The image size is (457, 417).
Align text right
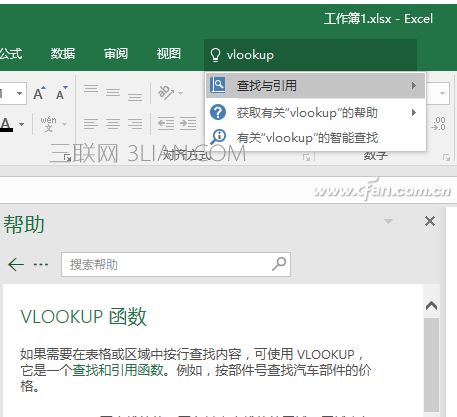(x=135, y=124)
